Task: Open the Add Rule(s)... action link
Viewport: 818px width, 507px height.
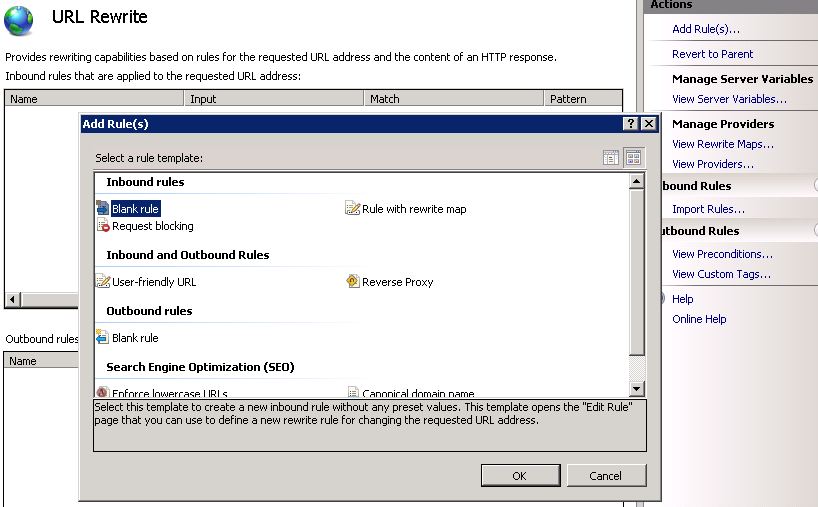Action: point(706,29)
